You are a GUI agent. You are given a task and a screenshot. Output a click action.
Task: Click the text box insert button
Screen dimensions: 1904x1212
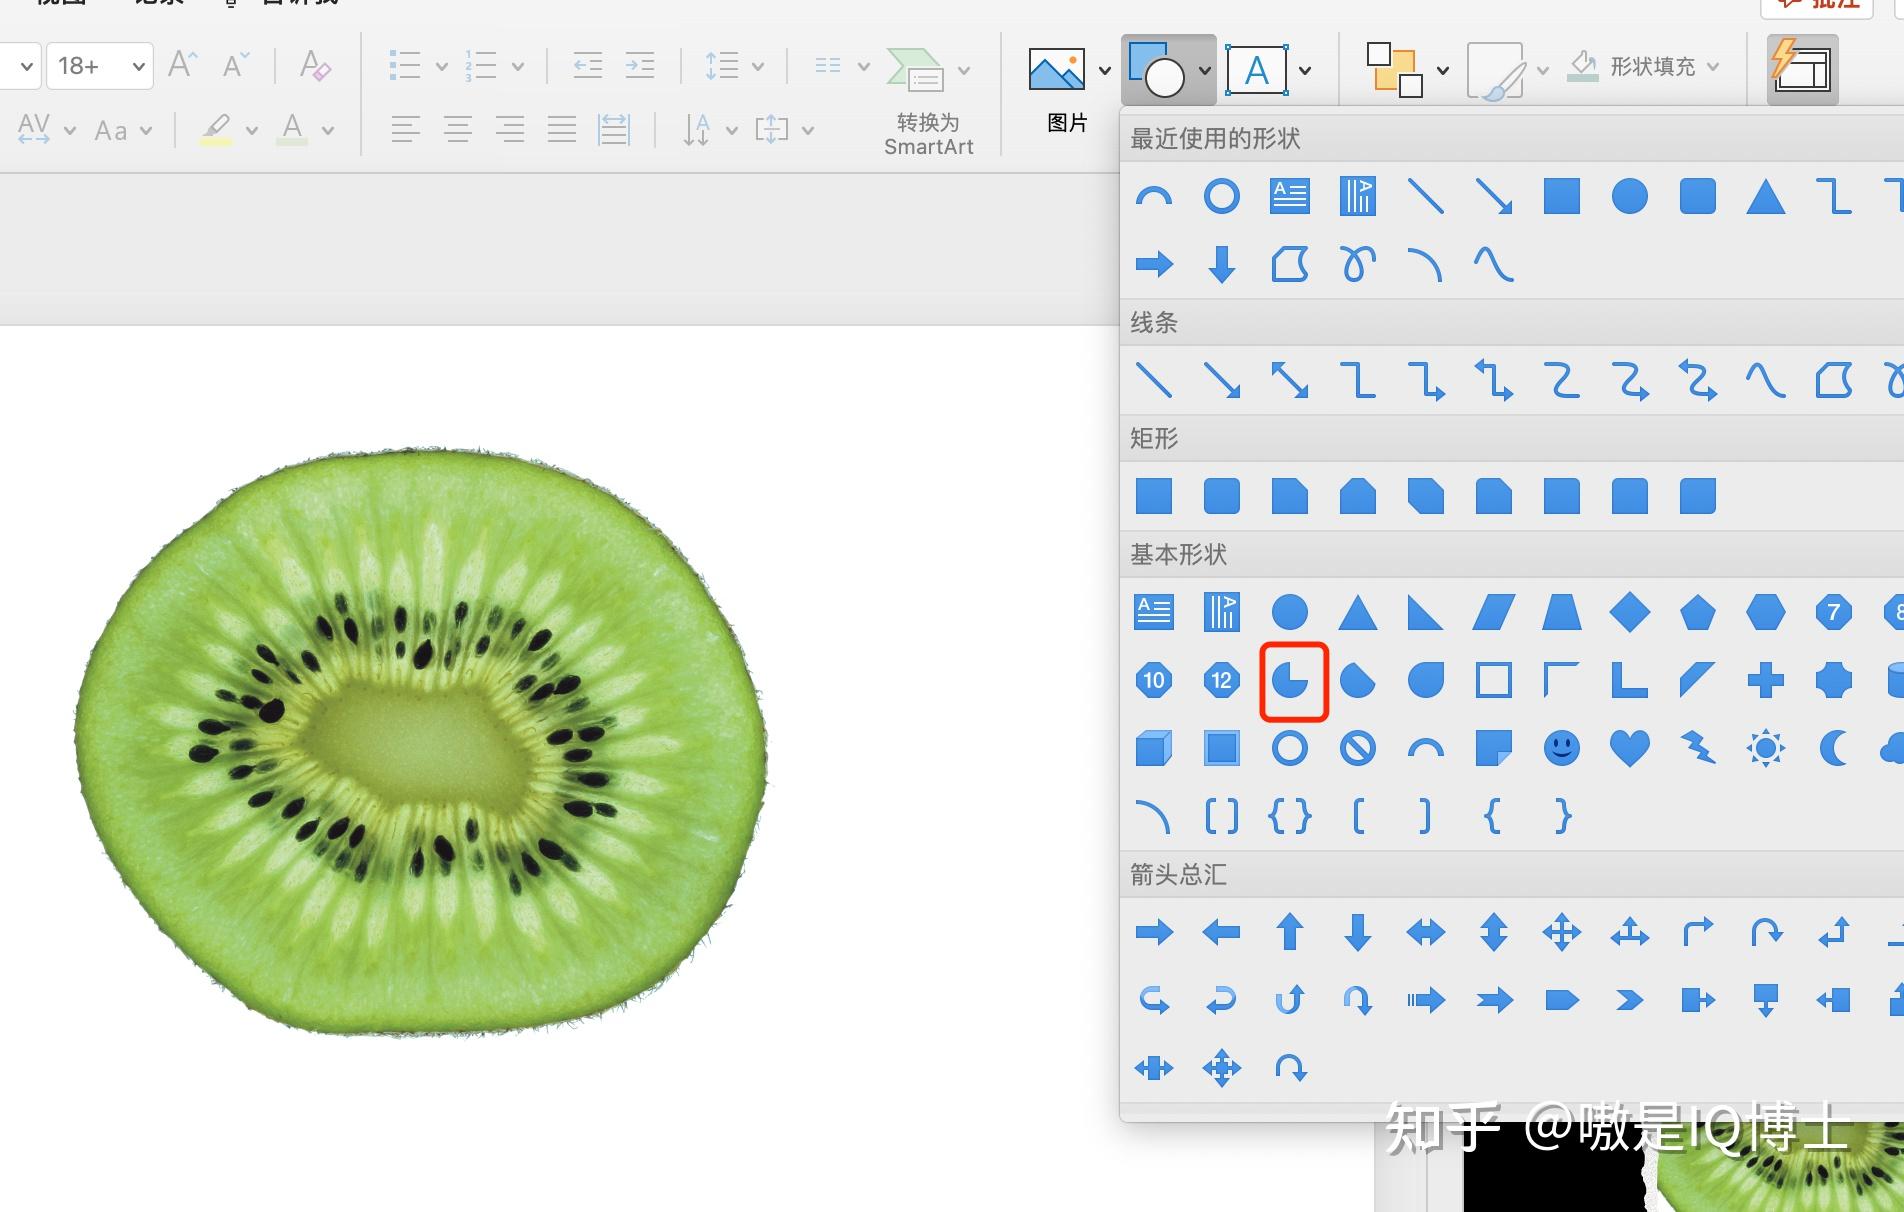pyautogui.click(x=1256, y=70)
